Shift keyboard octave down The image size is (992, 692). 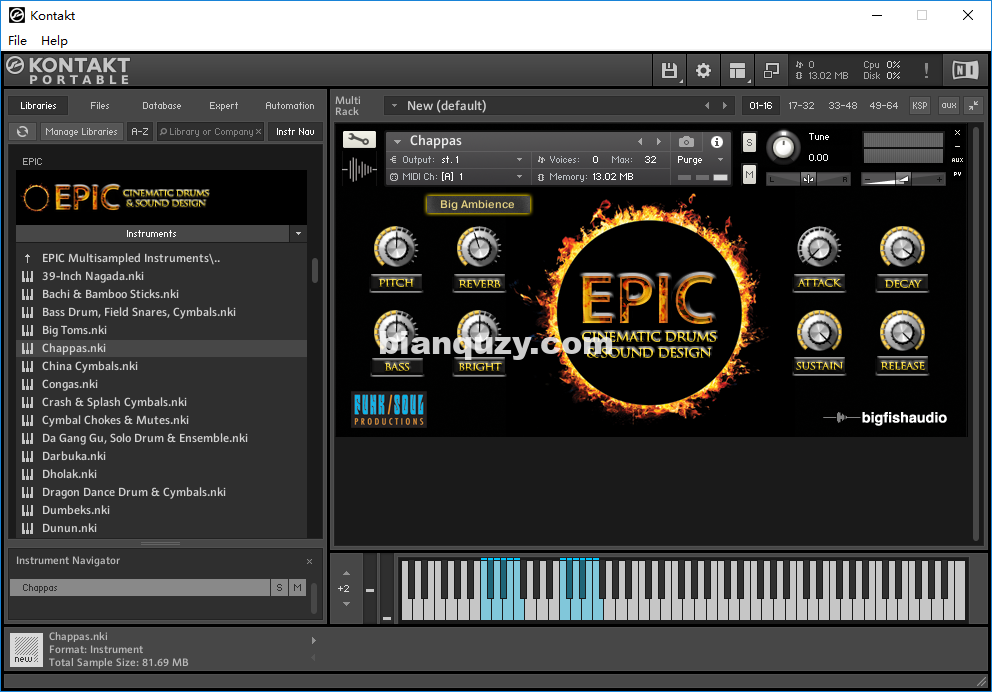point(346,604)
